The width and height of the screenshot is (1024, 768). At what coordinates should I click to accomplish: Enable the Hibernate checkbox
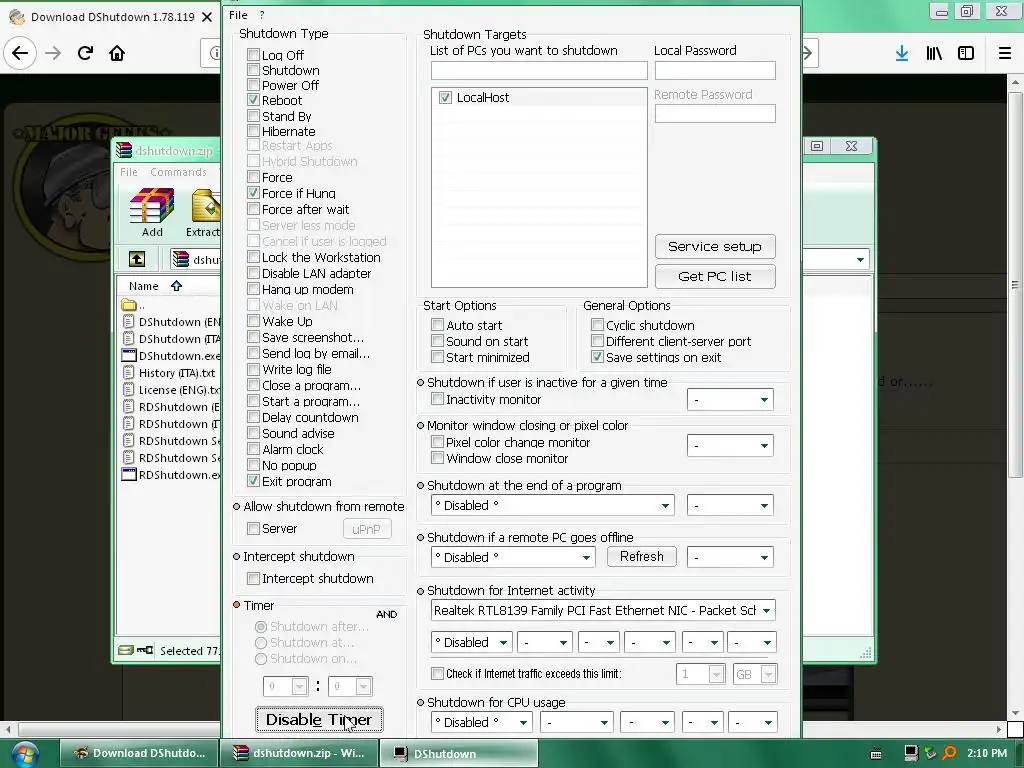(x=253, y=131)
